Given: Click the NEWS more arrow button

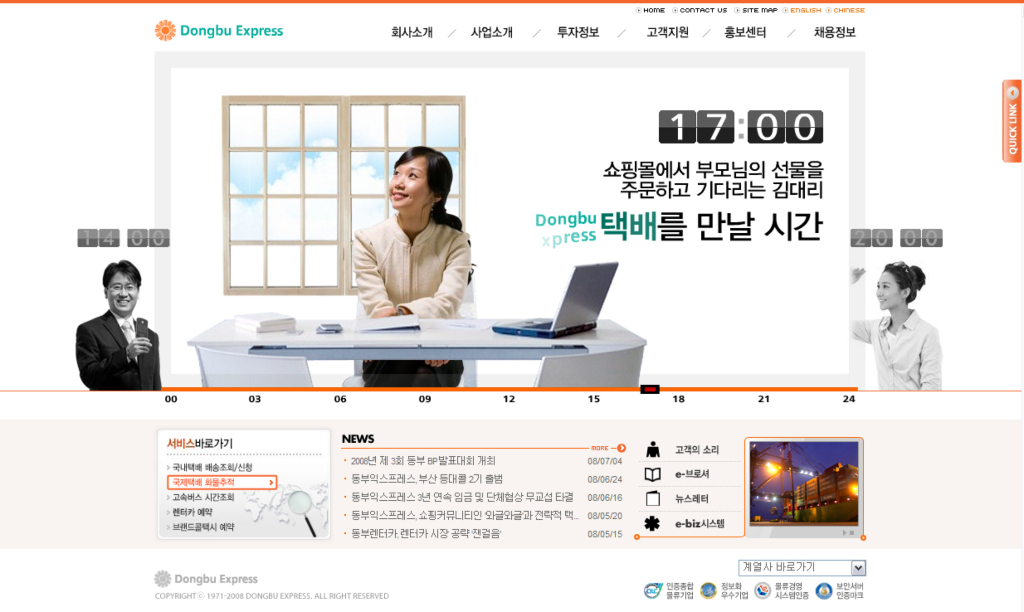Looking at the screenshot, I should [x=621, y=448].
